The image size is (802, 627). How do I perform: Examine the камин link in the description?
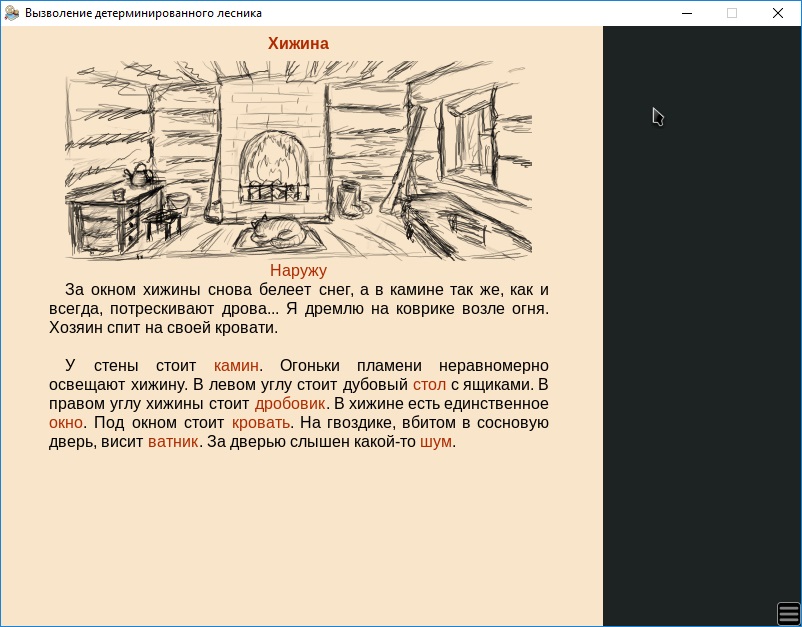236,366
